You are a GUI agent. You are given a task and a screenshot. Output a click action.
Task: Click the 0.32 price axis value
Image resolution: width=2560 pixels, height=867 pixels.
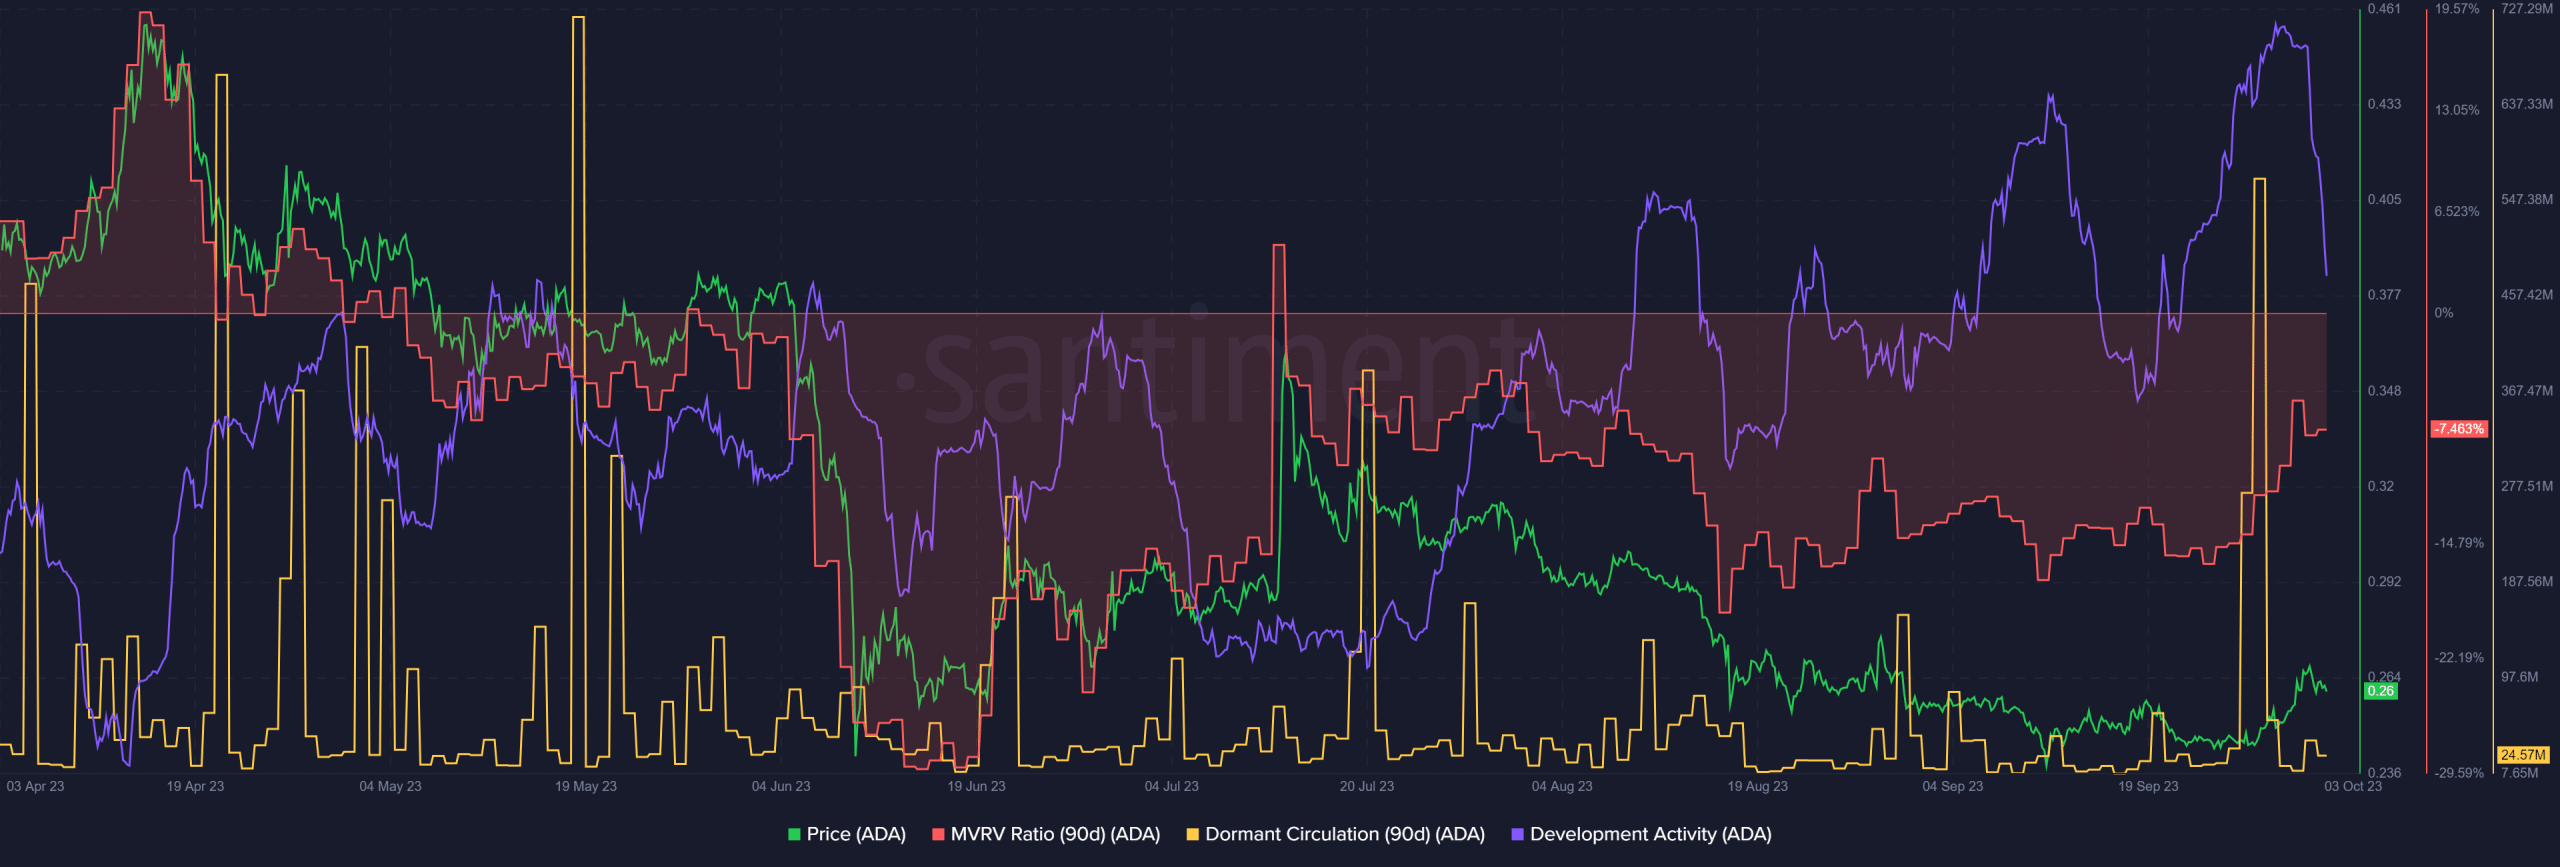(2381, 486)
